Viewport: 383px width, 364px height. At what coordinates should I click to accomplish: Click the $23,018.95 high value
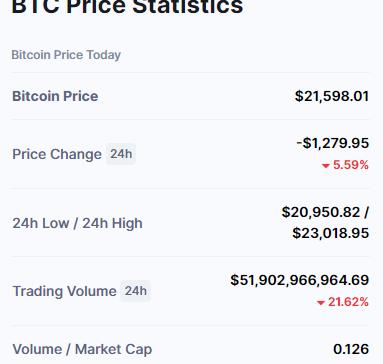tap(331, 233)
